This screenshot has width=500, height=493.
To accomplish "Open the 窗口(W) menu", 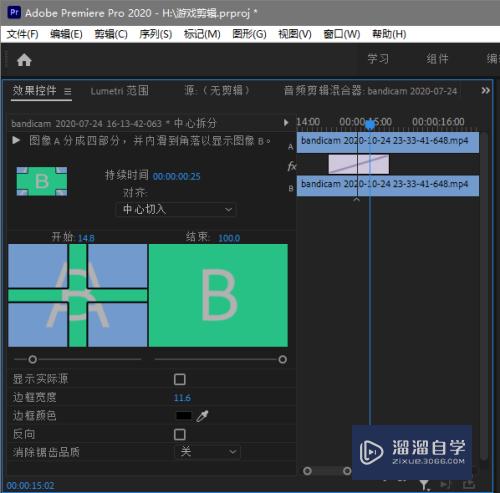I will coord(342,34).
